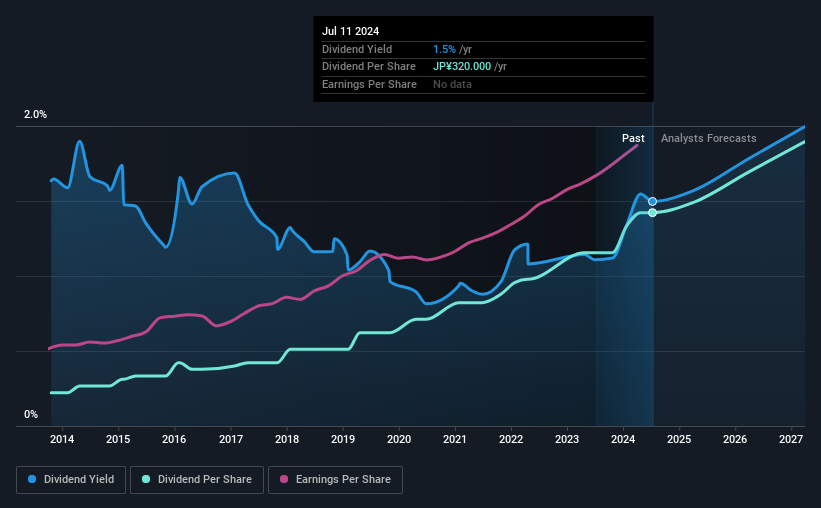Click the Dividend Yield row label in tooltip
821x508 pixels.
click(357, 49)
